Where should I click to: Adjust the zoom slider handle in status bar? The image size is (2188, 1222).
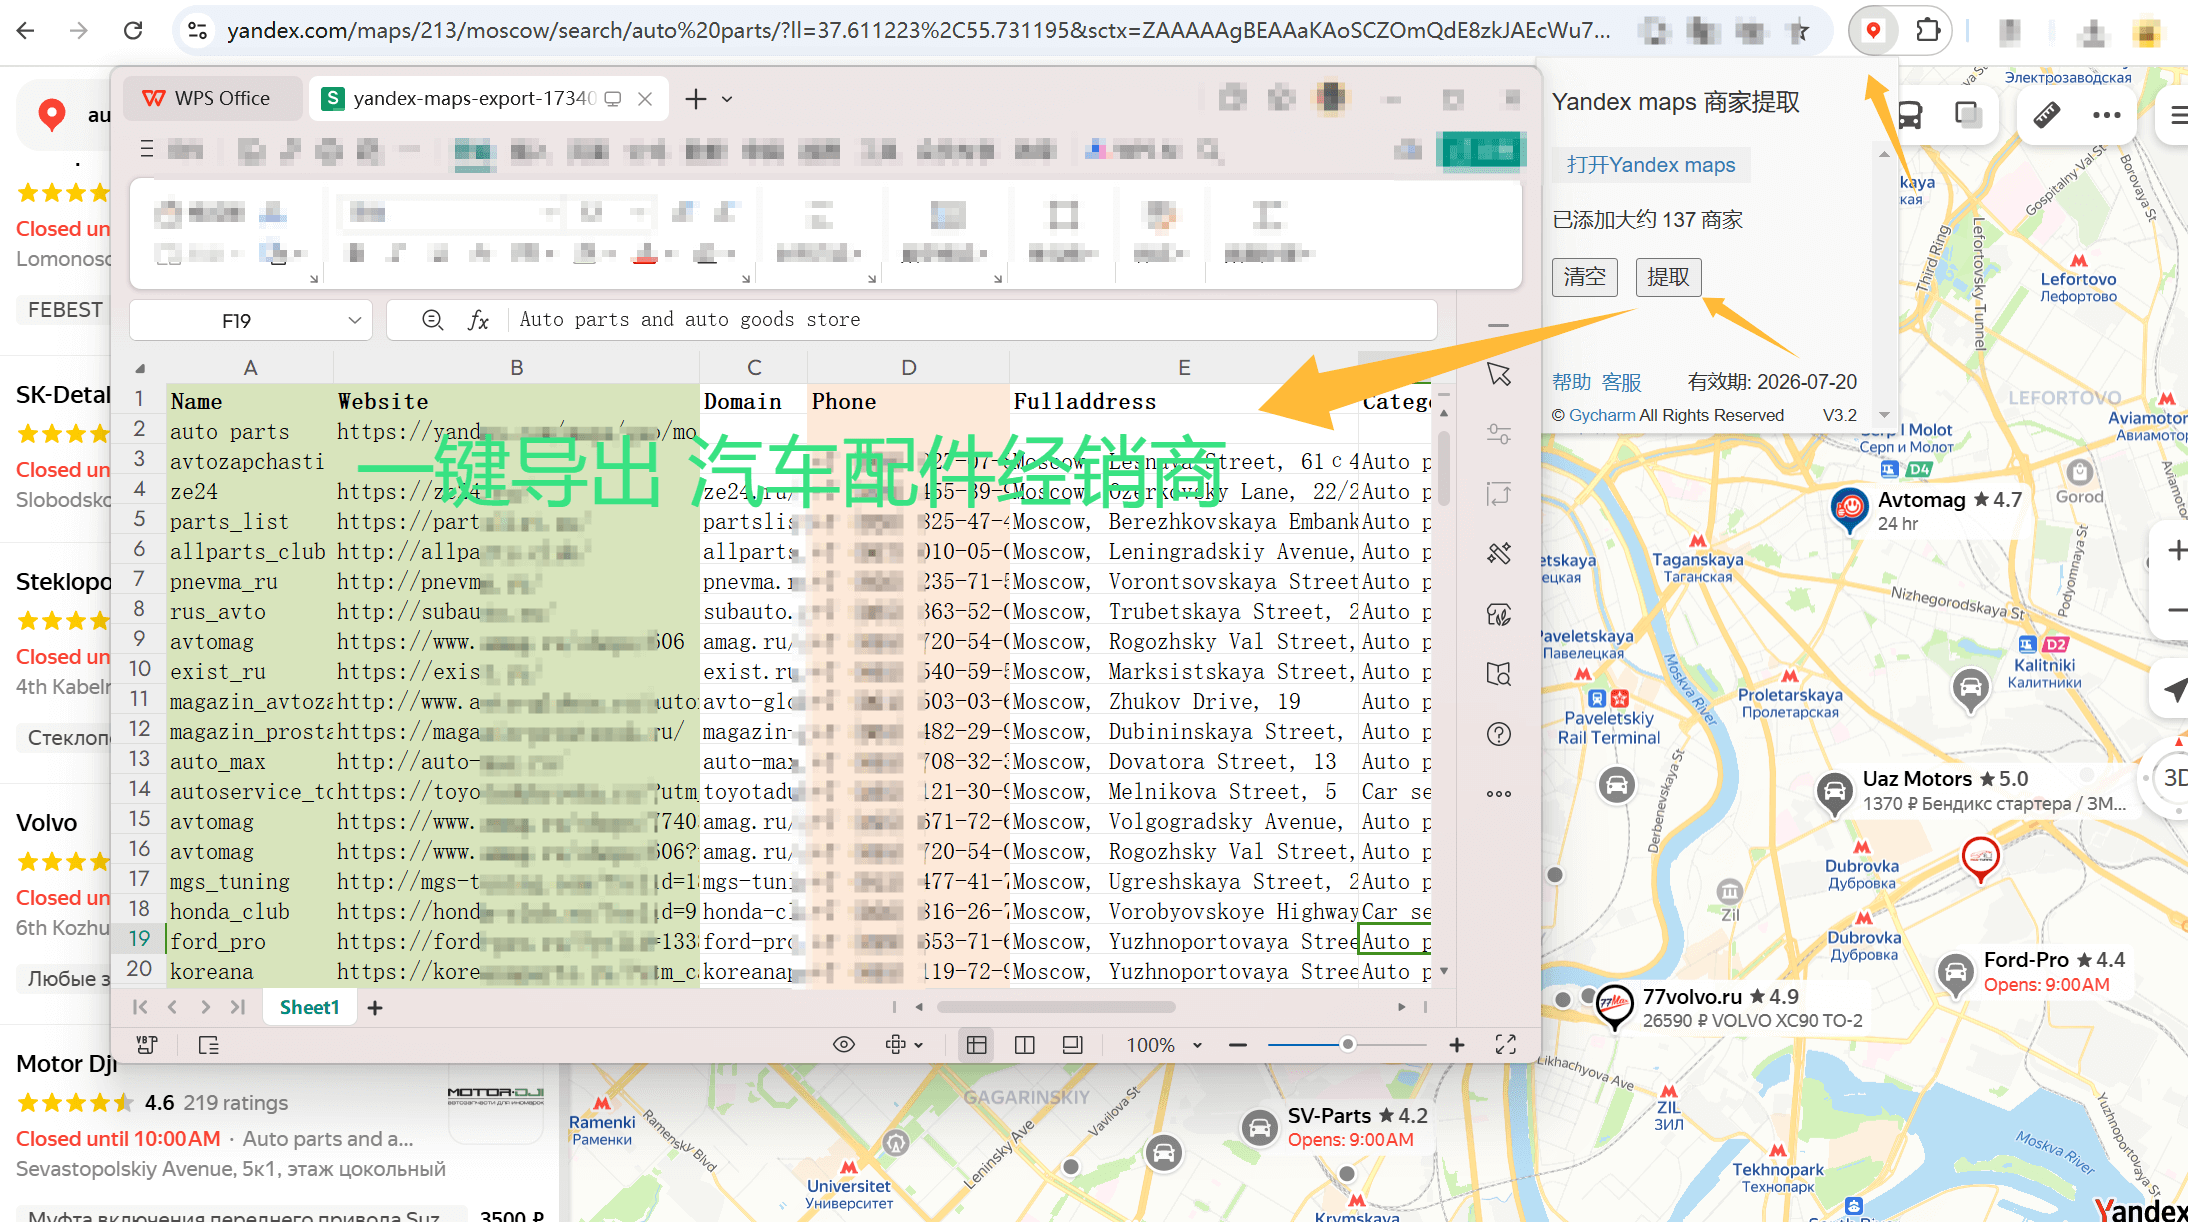click(x=1348, y=1044)
